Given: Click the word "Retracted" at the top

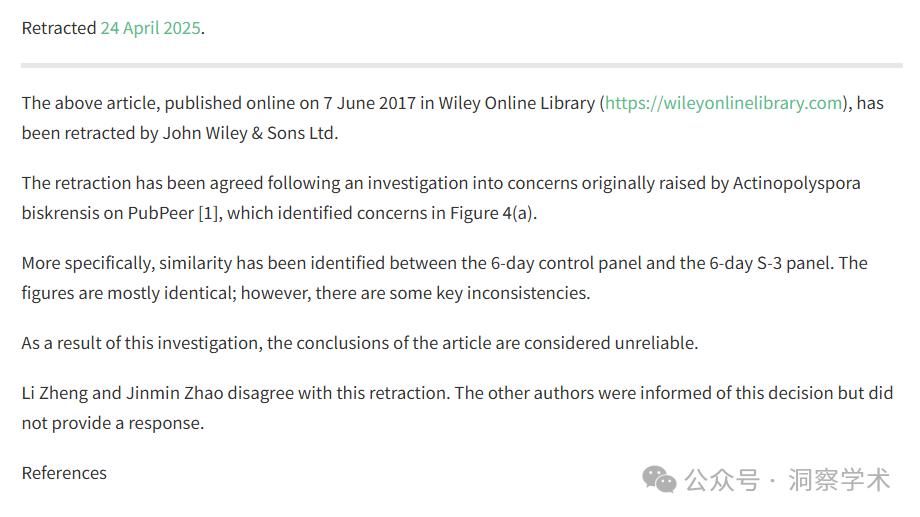Looking at the screenshot, I should click(x=59, y=28).
